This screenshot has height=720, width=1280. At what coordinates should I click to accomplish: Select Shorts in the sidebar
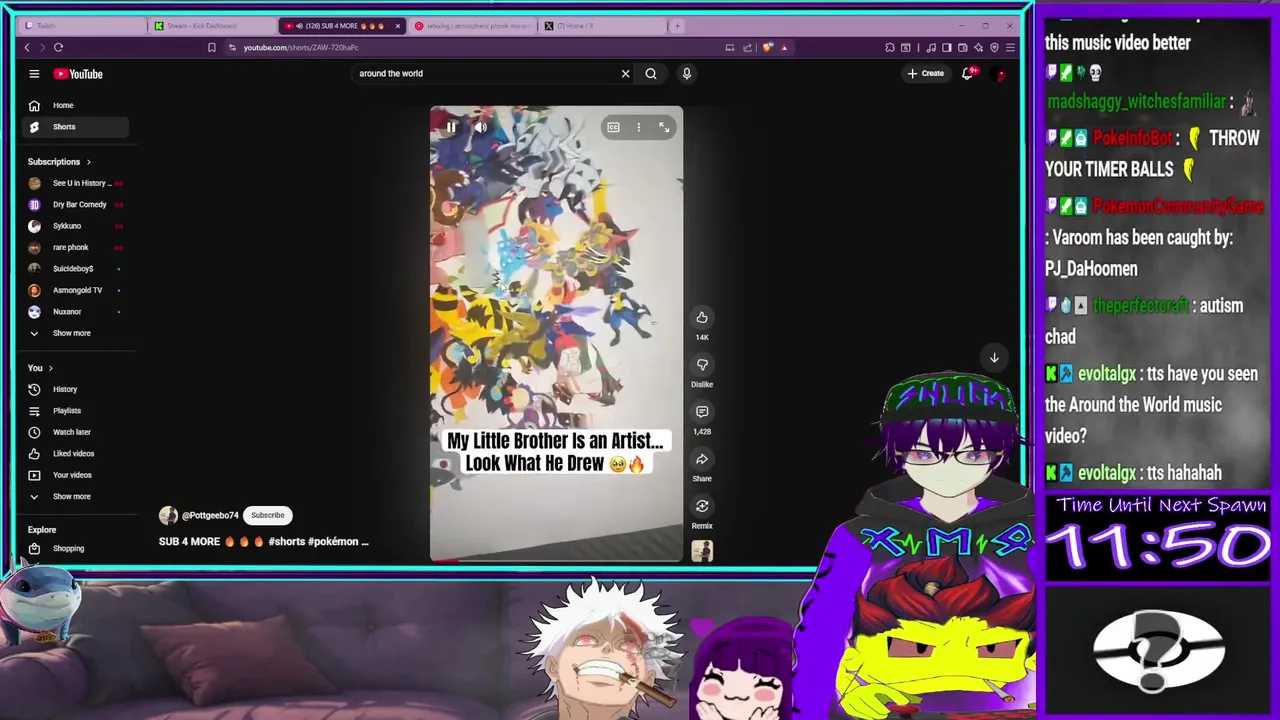75,127
